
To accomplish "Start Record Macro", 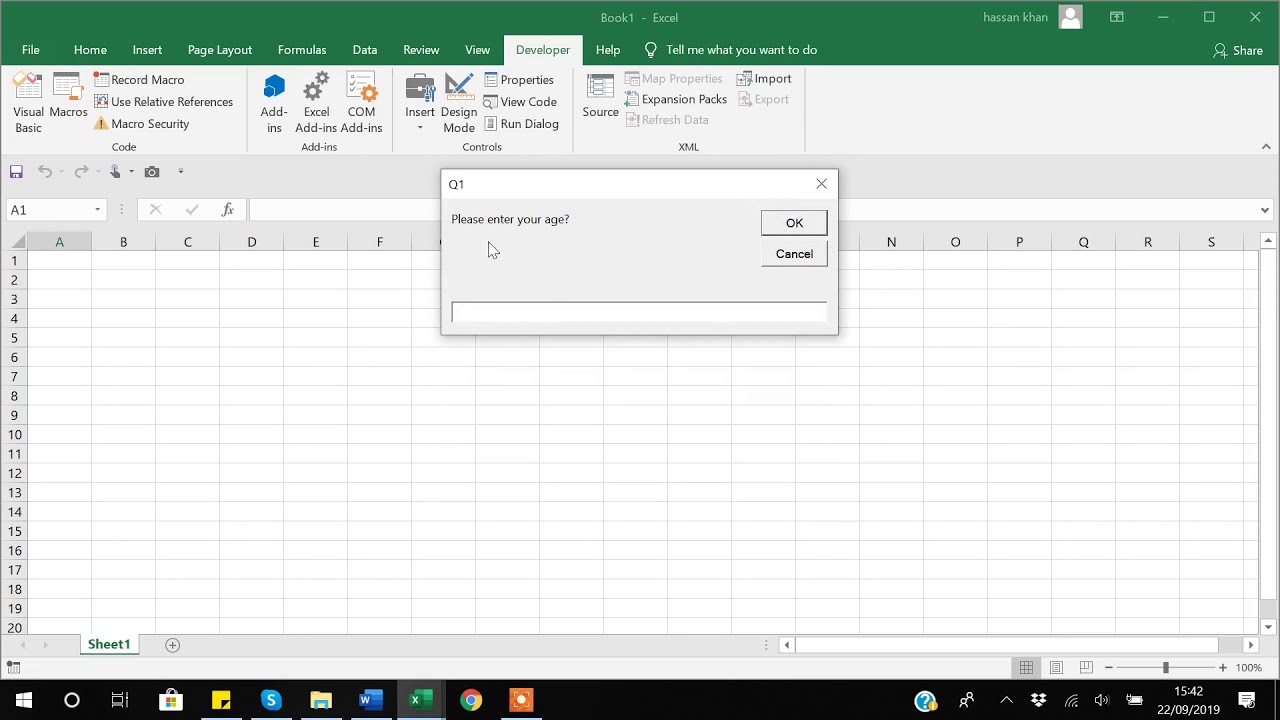I will click(139, 79).
